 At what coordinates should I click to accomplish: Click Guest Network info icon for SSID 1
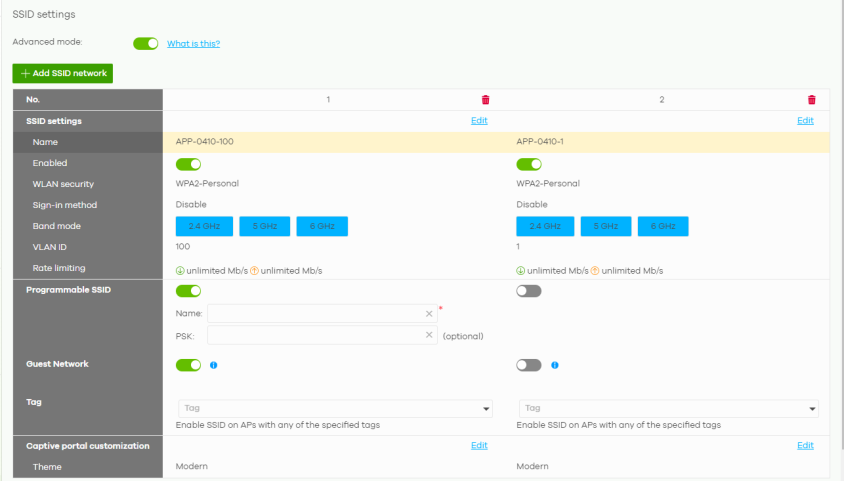tap(213, 365)
